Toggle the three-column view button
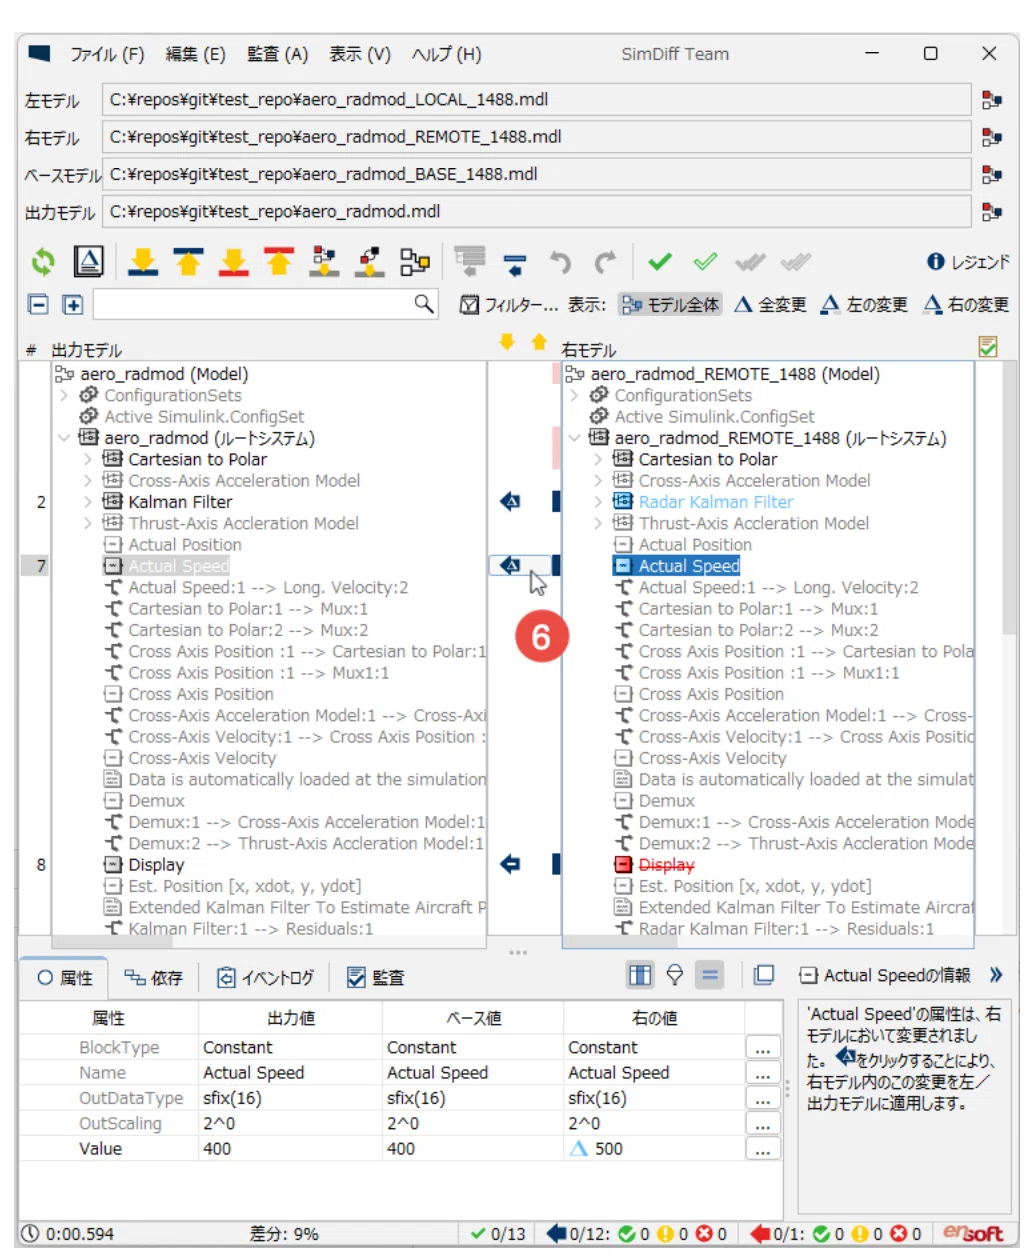Viewport: 1024px width, 1254px height. (x=640, y=975)
